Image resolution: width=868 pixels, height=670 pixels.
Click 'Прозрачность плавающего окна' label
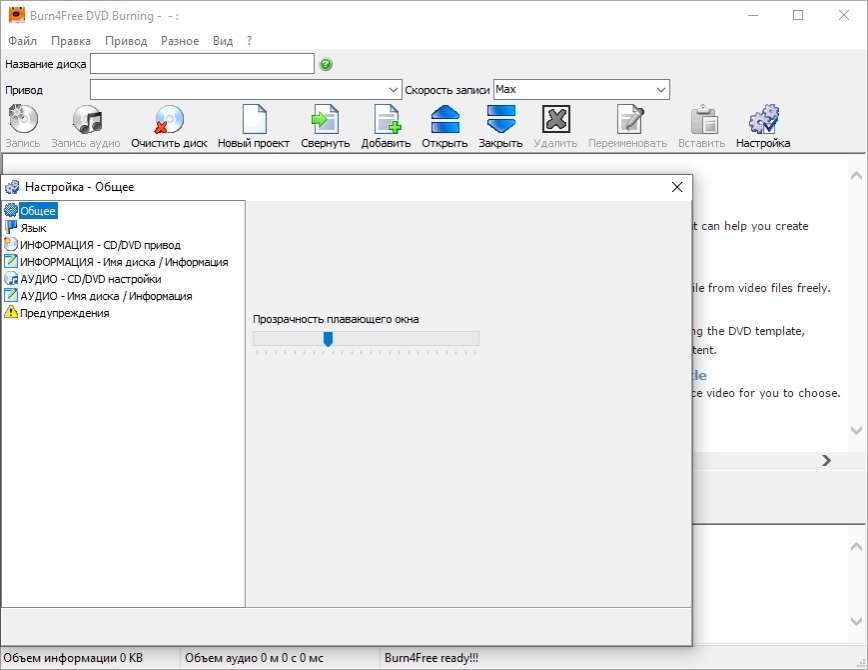tap(336, 319)
